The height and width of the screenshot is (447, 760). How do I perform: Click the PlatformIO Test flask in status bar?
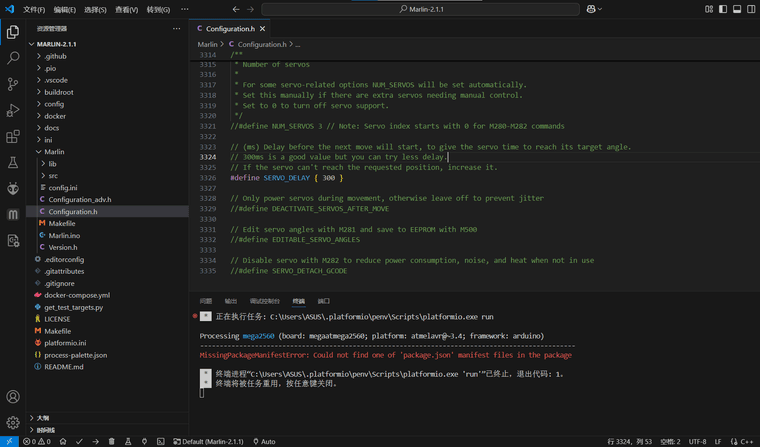[128, 441]
